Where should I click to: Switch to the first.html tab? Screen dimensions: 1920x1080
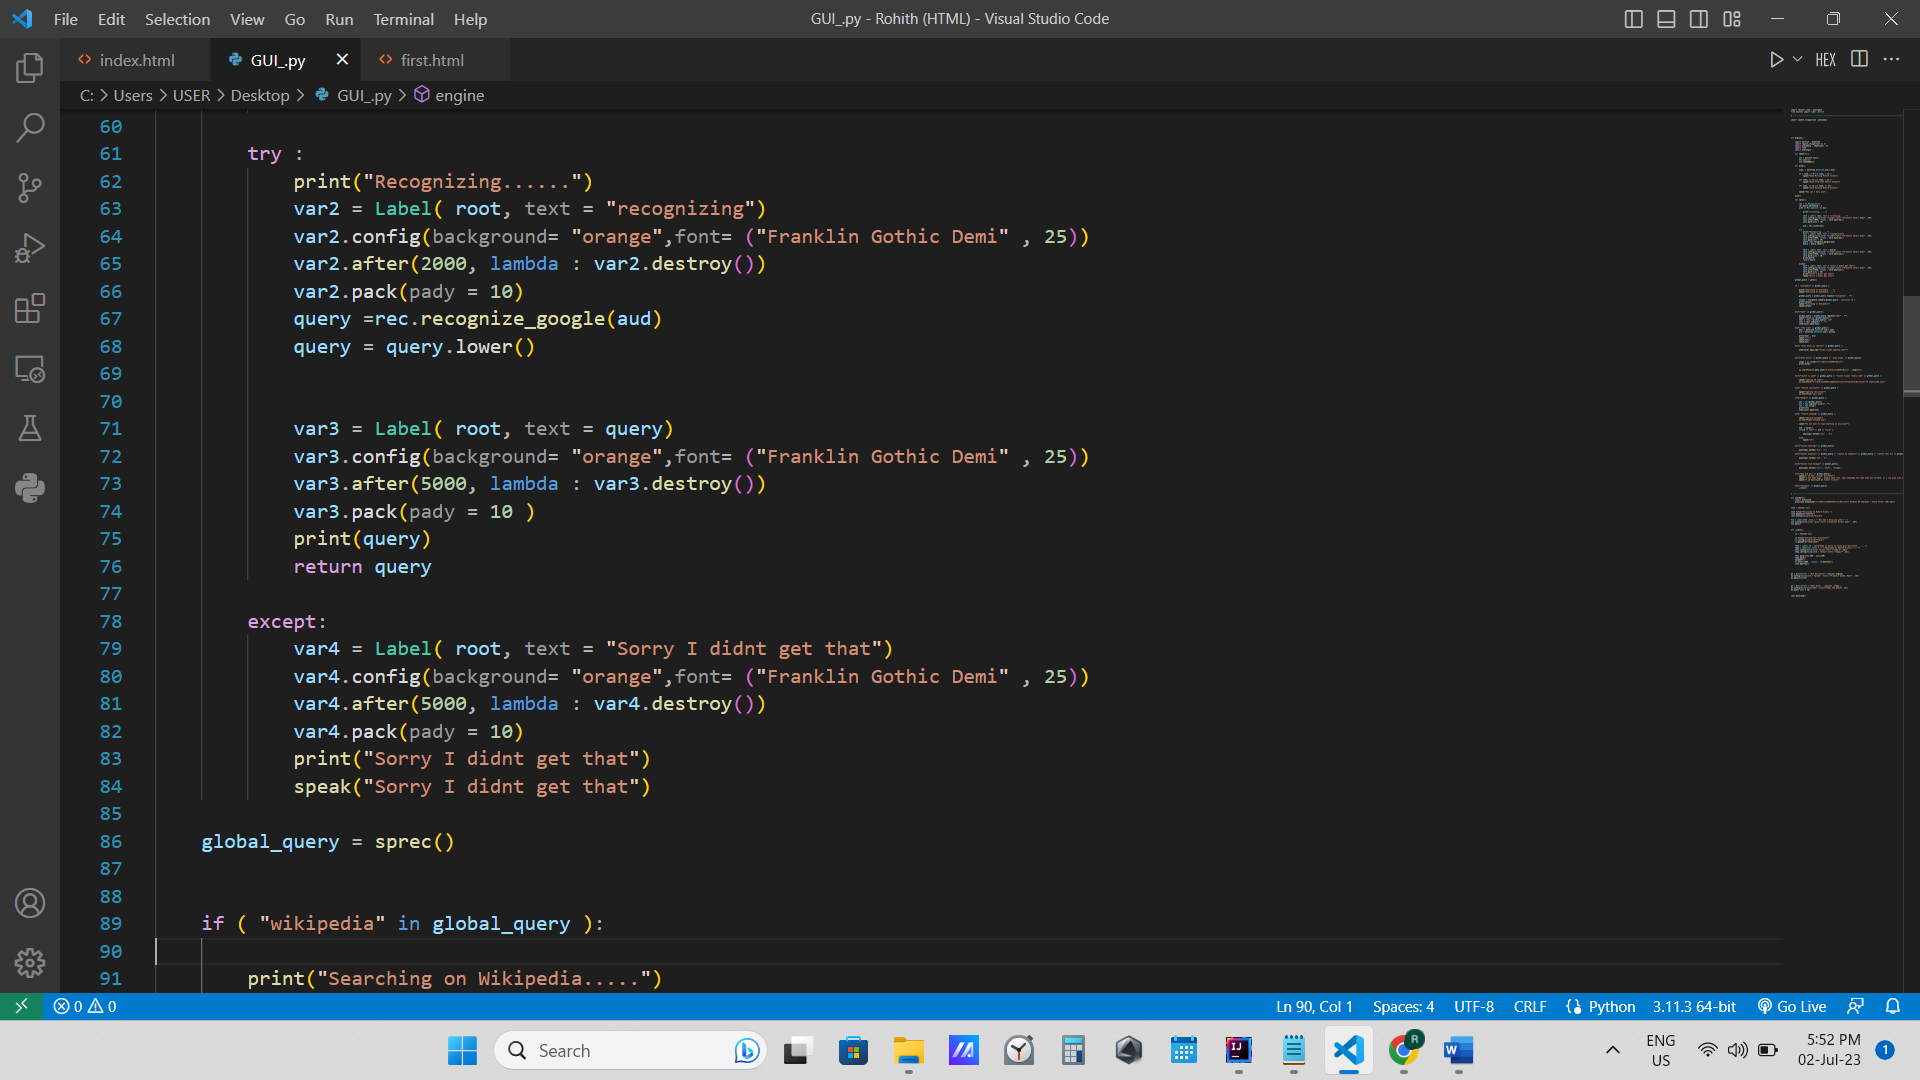[x=432, y=60]
